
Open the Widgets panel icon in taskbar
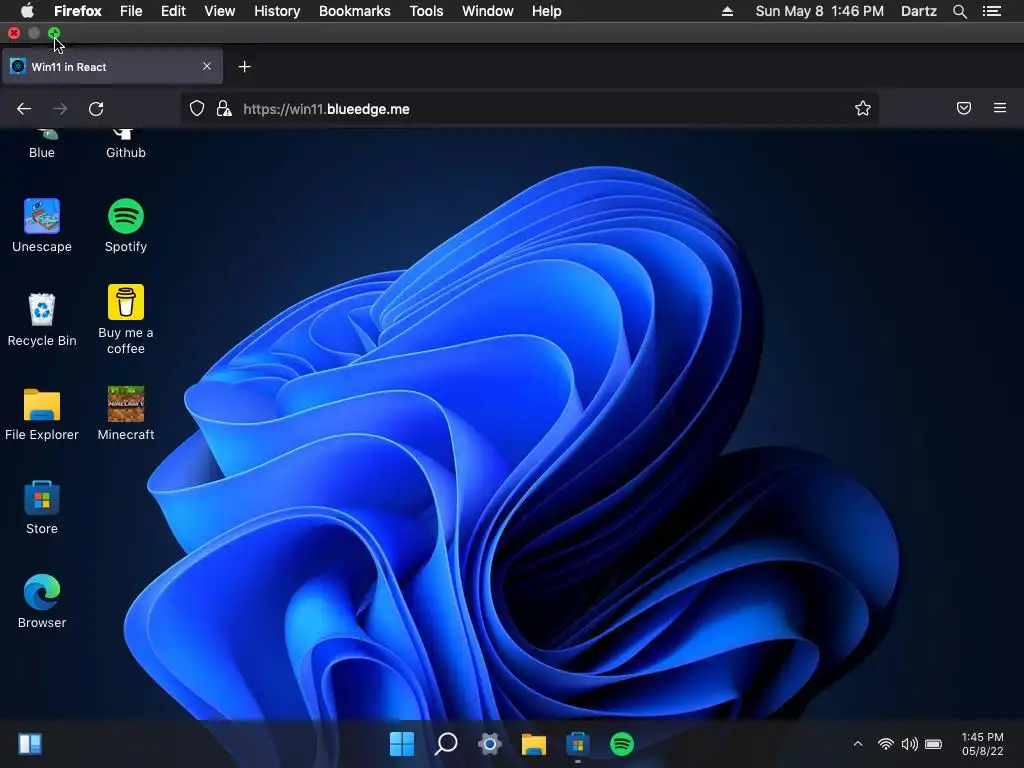30,744
